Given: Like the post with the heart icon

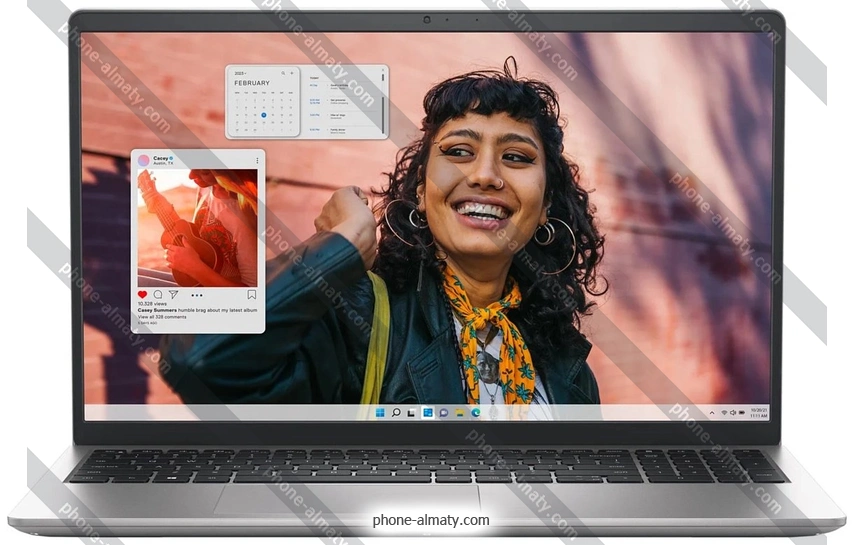Looking at the screenshot, I should pyautogui.click(x=143, y=295).
